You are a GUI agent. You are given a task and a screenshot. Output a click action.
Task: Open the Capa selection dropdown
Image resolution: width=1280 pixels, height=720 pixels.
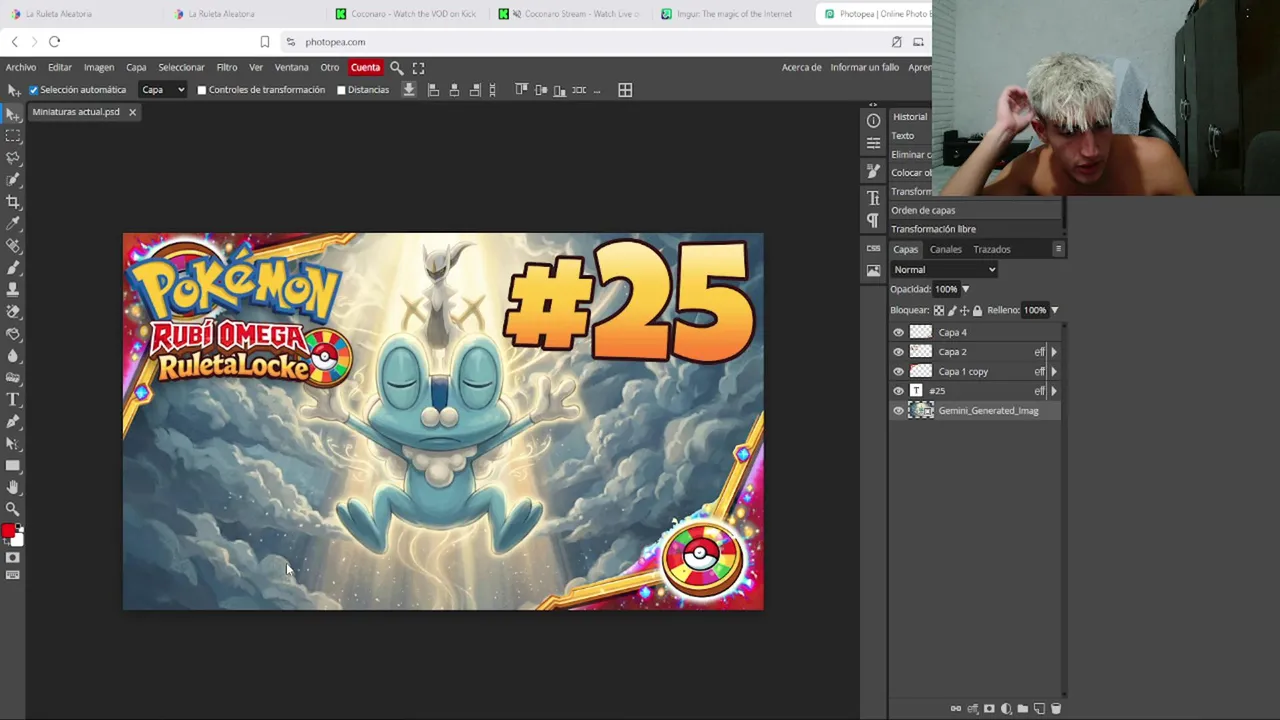point(163,90)
